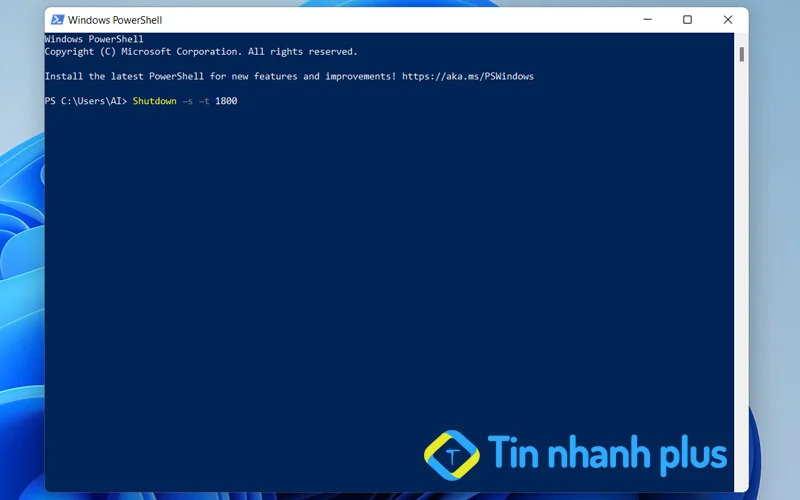Image resolution: width=800 pixels, height=500 pixels.
Task: Click the PS C:\Users\AI> prompt text
Action: click(86, 101)
